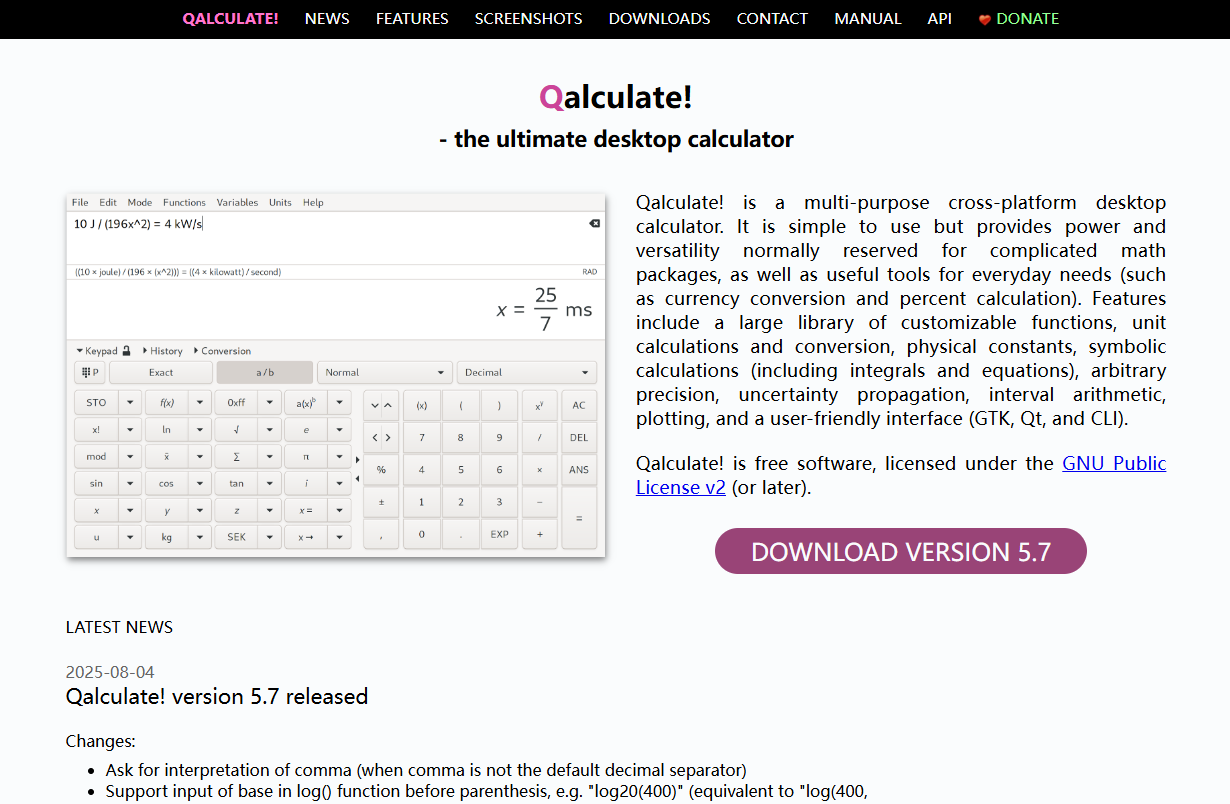Open the NEWS page in navigation
1230x804 pixels.
[327, 19]
